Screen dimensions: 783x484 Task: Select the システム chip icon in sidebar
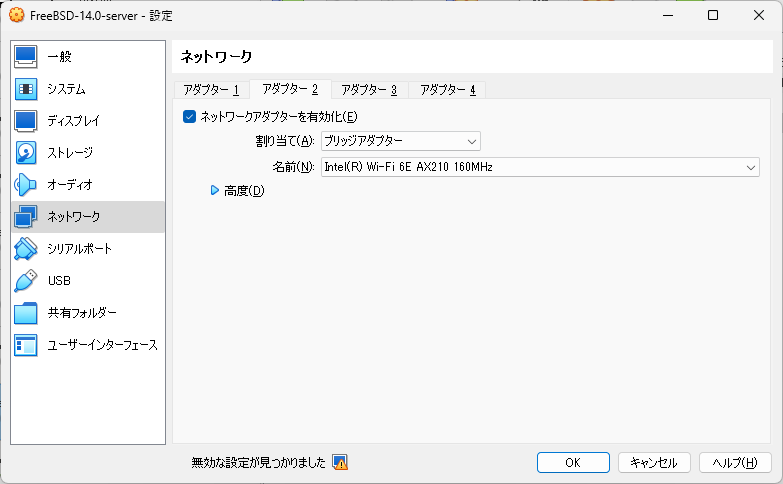pos(25,89)
